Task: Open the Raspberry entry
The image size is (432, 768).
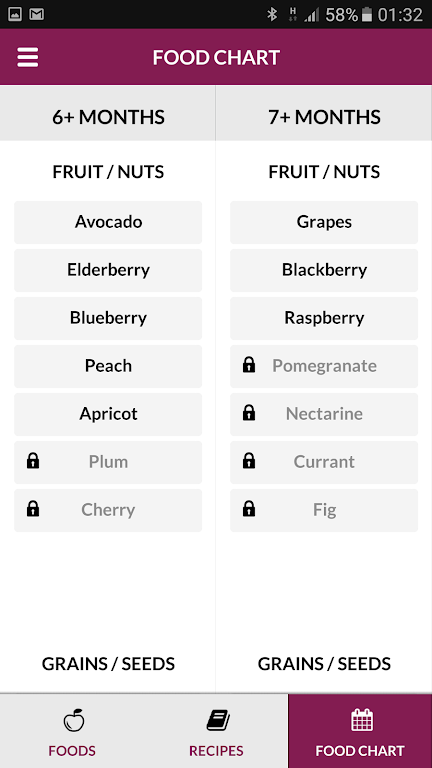Action: pyautogui.click(x=324, y=318)
